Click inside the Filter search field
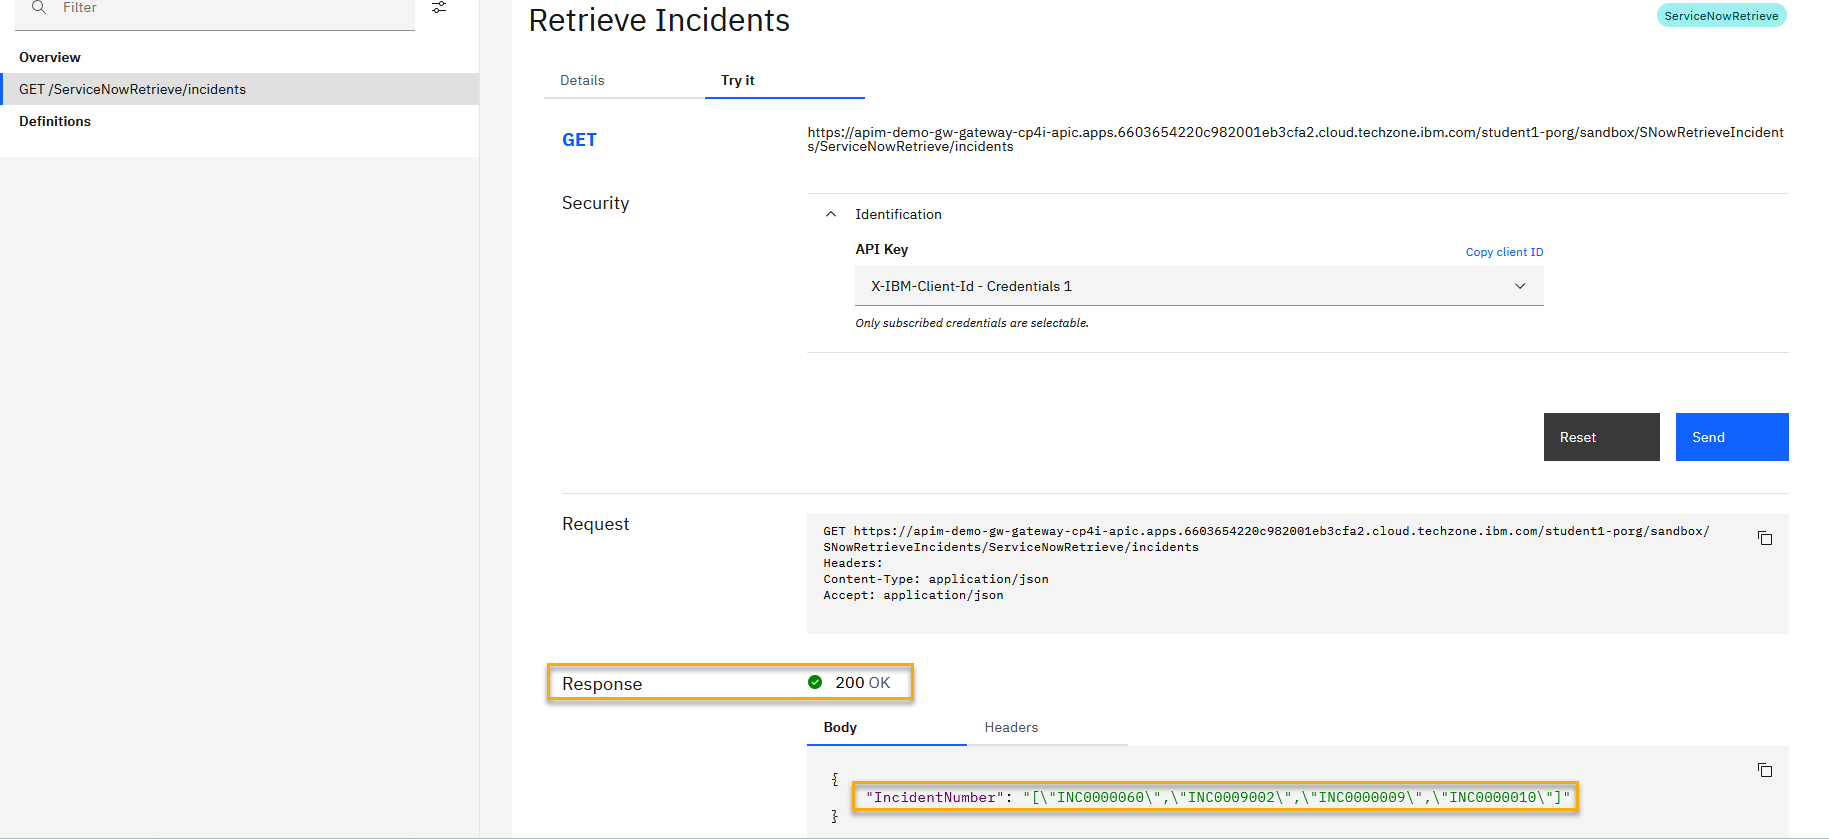 [x=230, y=8]
